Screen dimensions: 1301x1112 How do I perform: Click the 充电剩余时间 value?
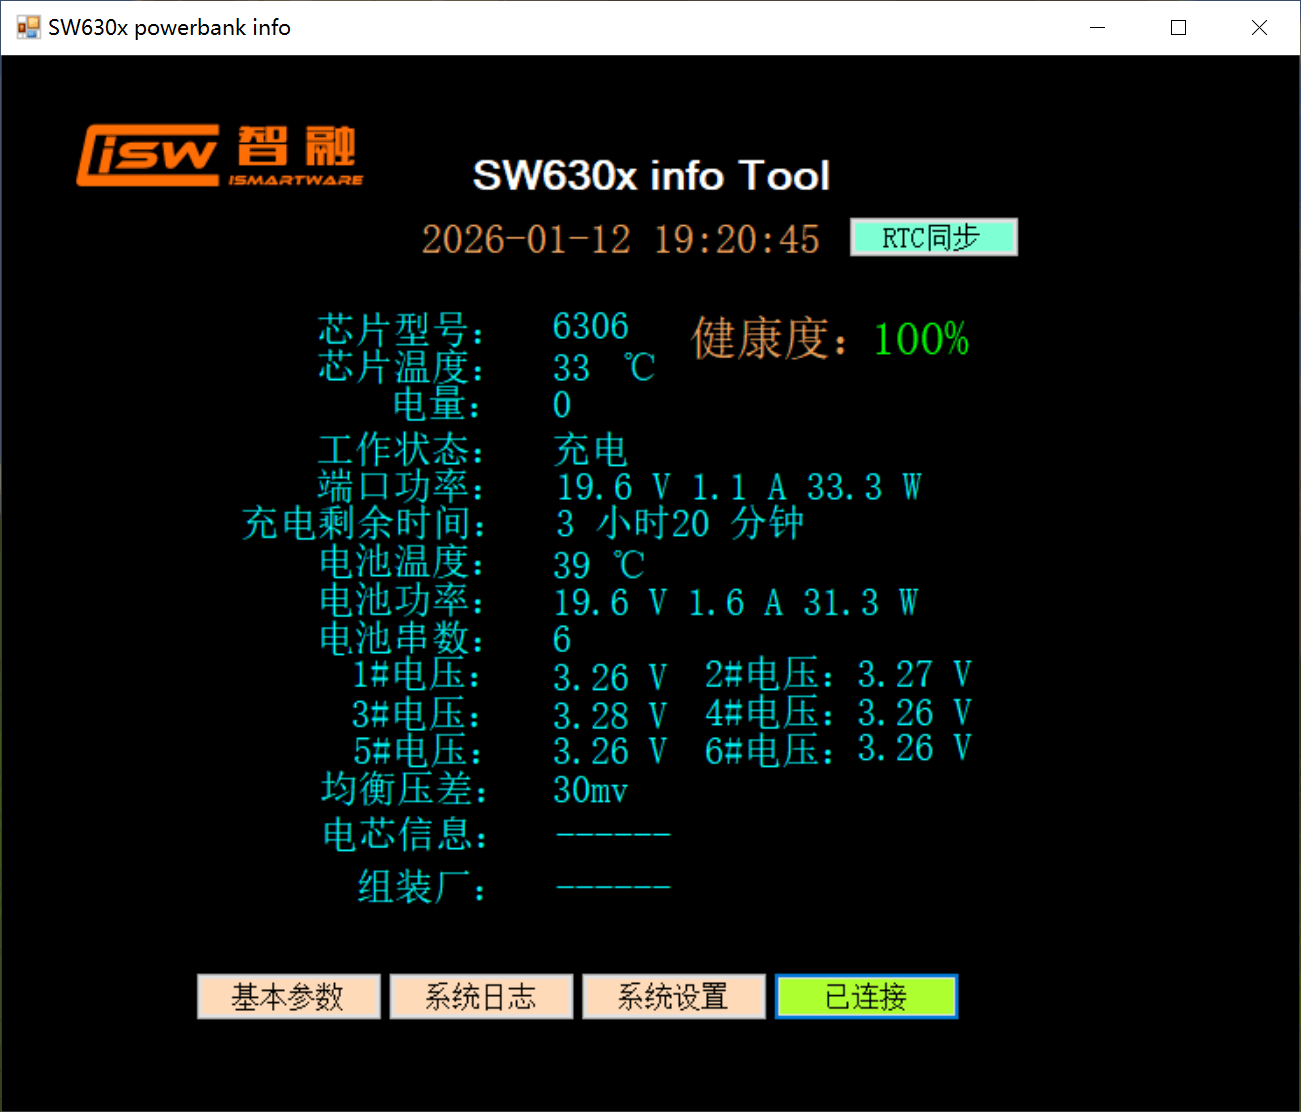680,523
